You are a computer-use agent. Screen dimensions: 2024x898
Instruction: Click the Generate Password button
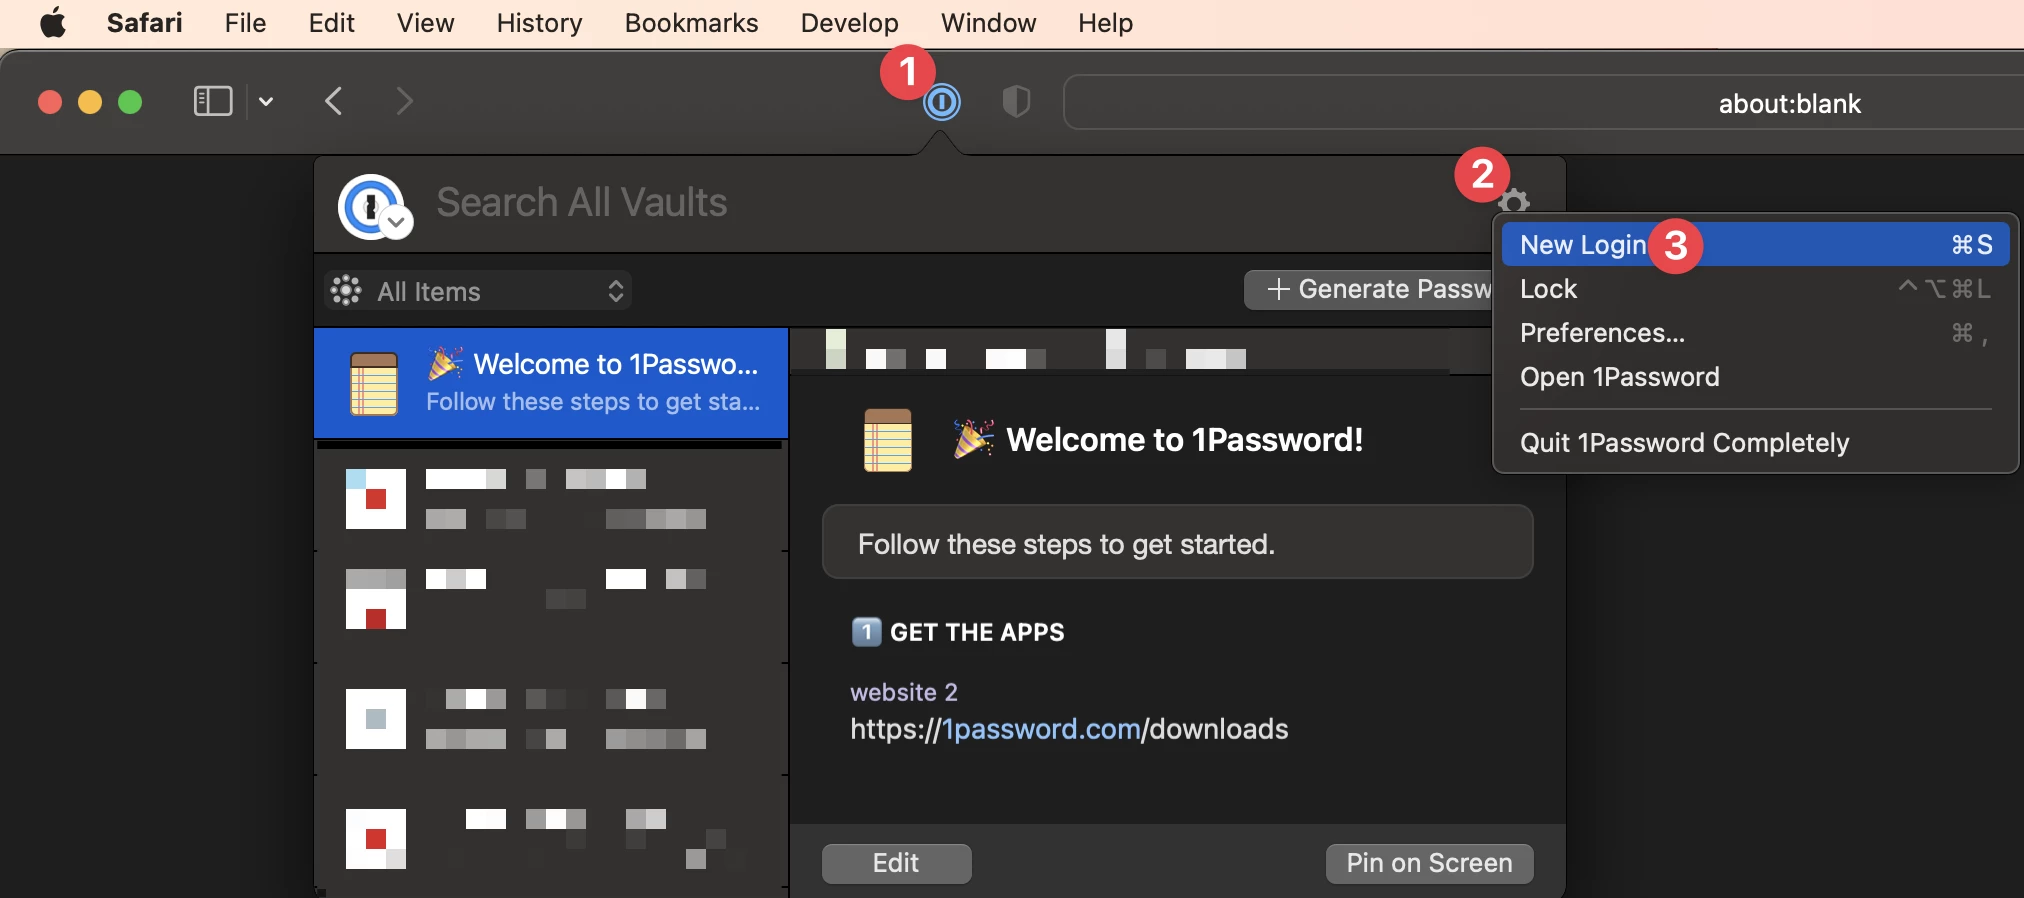click(1368, 290)
